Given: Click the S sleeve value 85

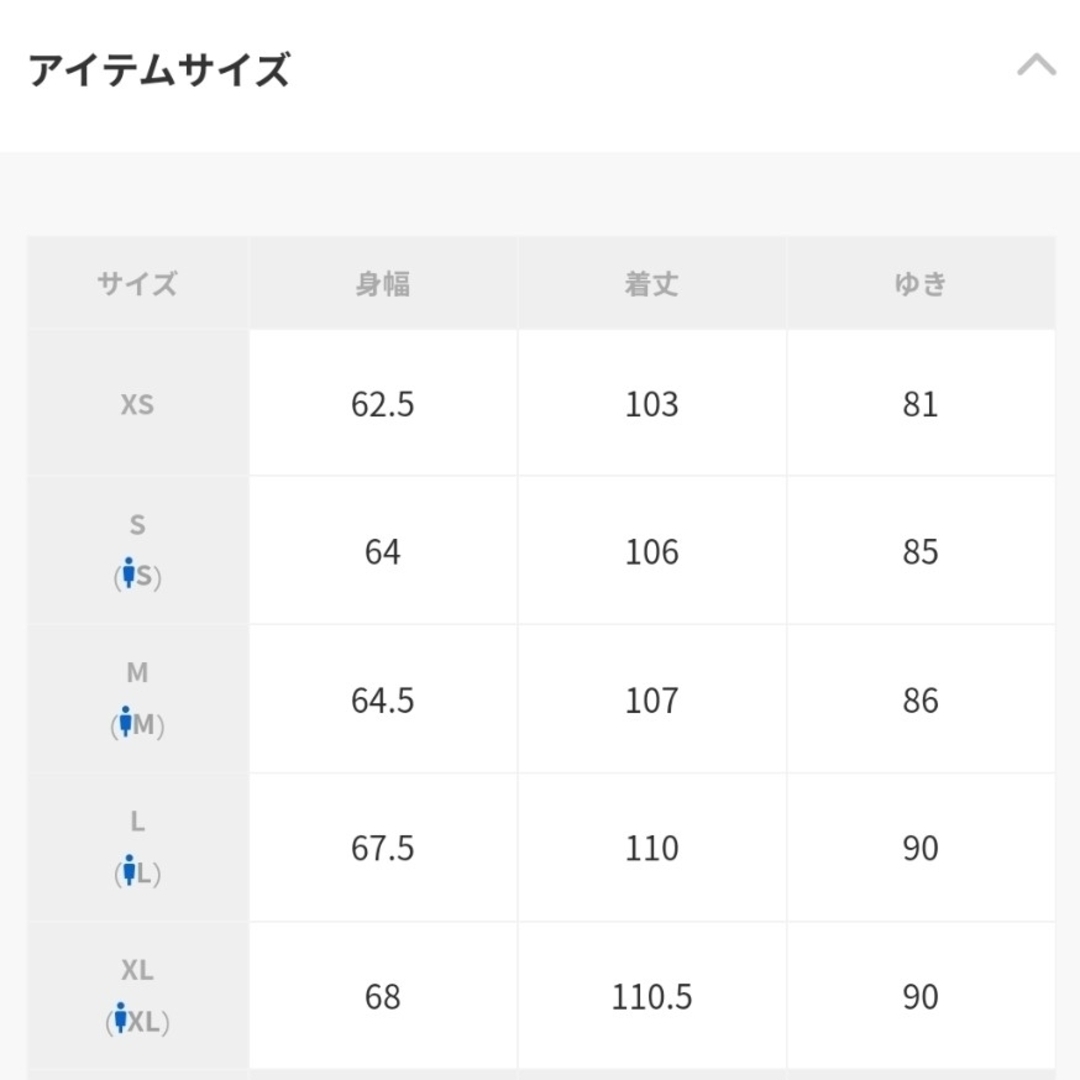Looking at the screenshot, I should click(920, 552).
